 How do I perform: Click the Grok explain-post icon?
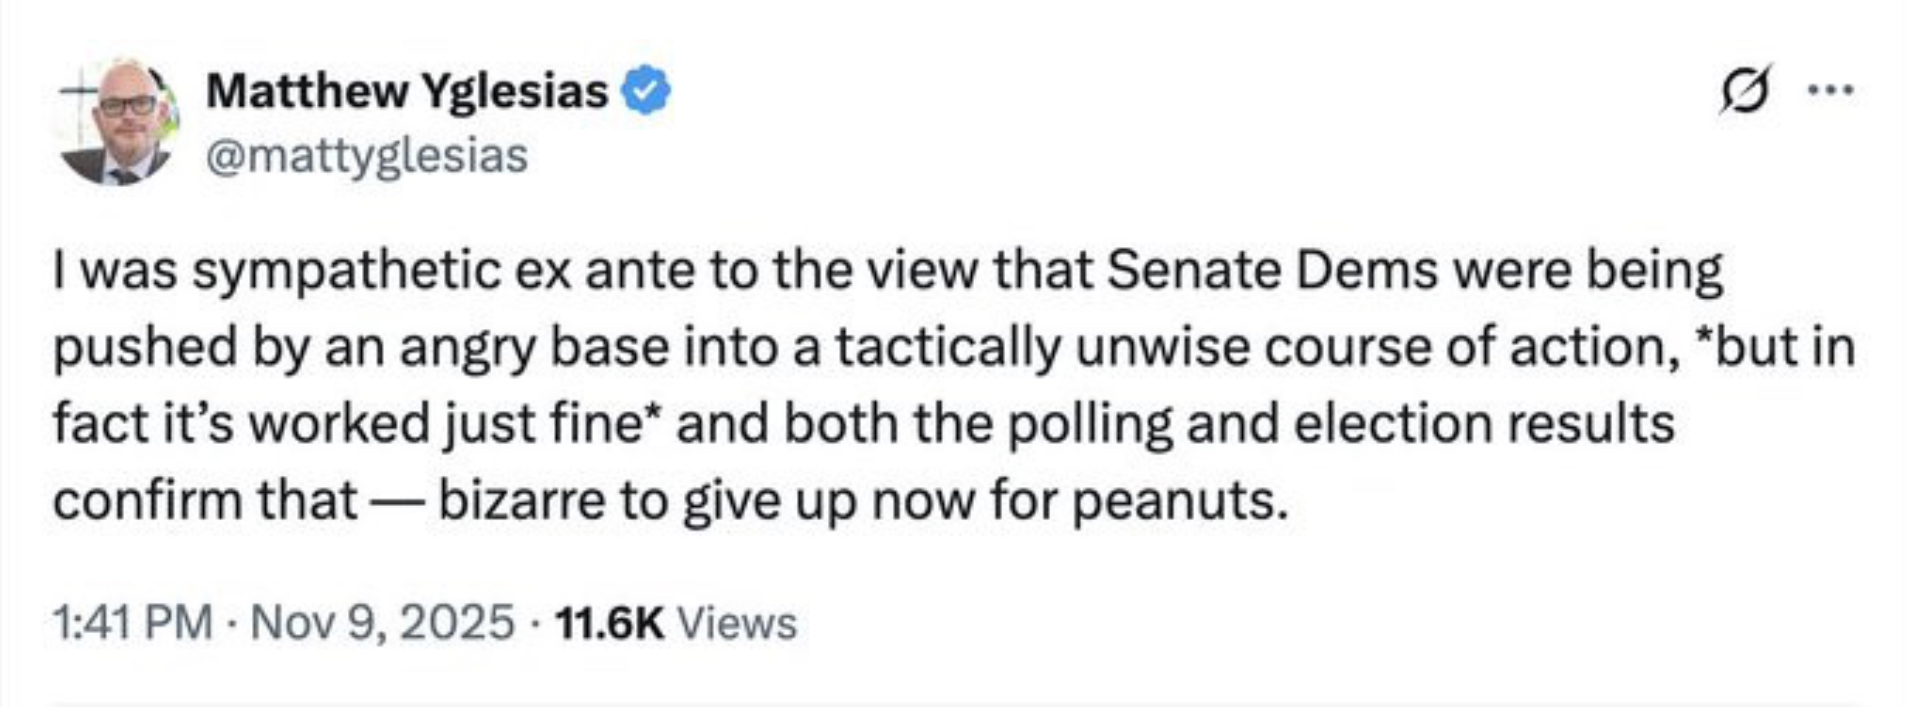pos(1745,90)
